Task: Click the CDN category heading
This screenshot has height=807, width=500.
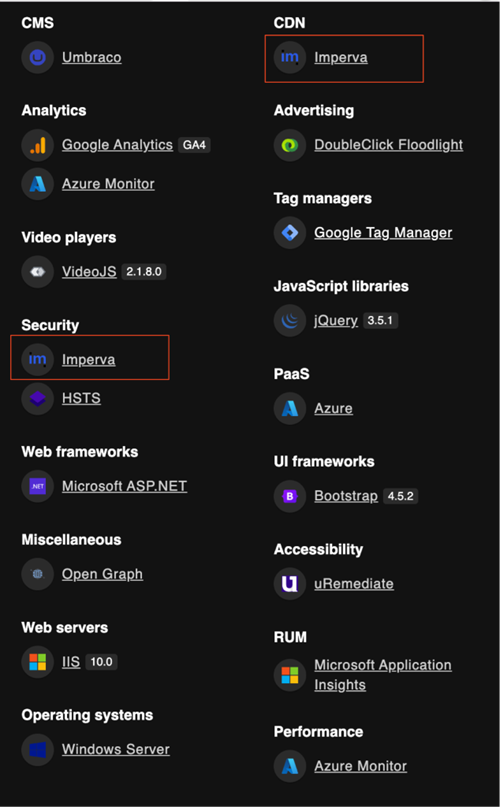Action: pos(289,23)
